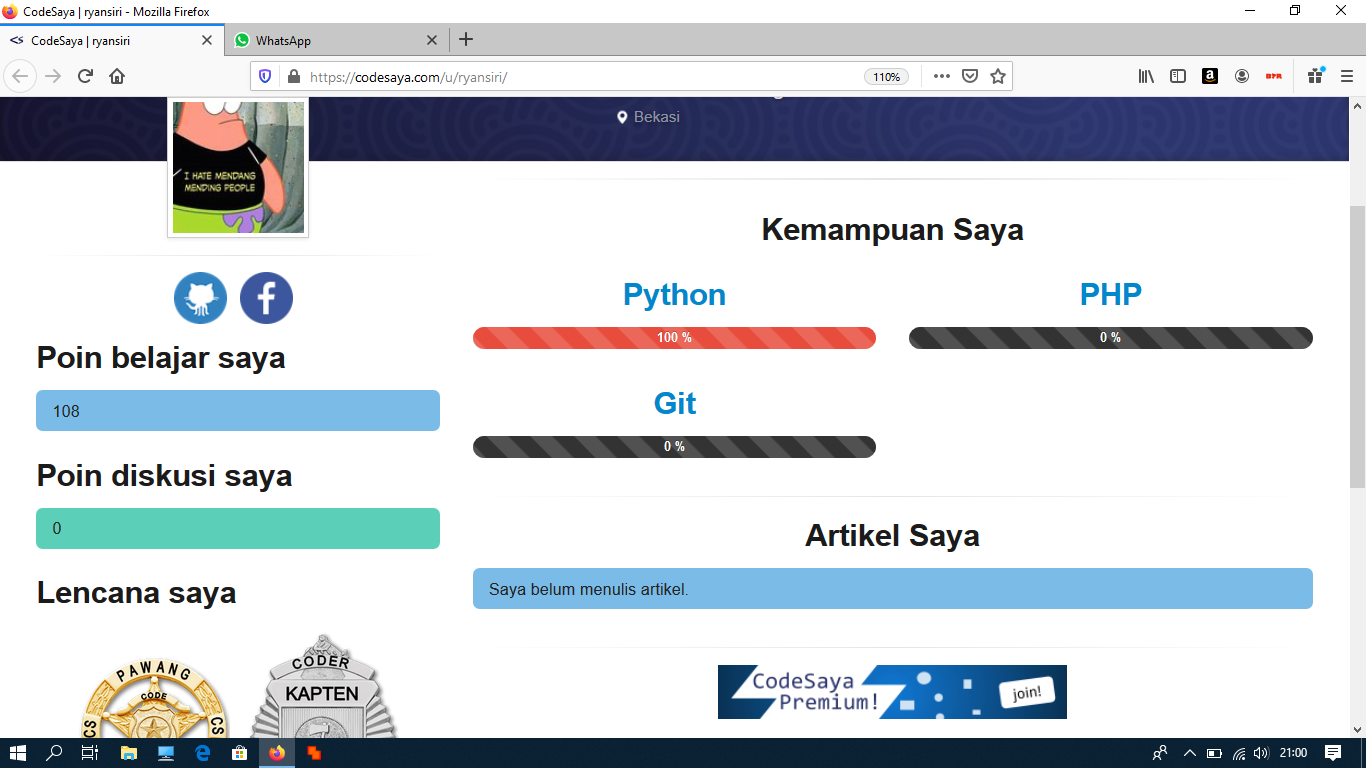1366x768 pixels.
Task: Open the Action Center notifications
Action: click(1333, 753)
